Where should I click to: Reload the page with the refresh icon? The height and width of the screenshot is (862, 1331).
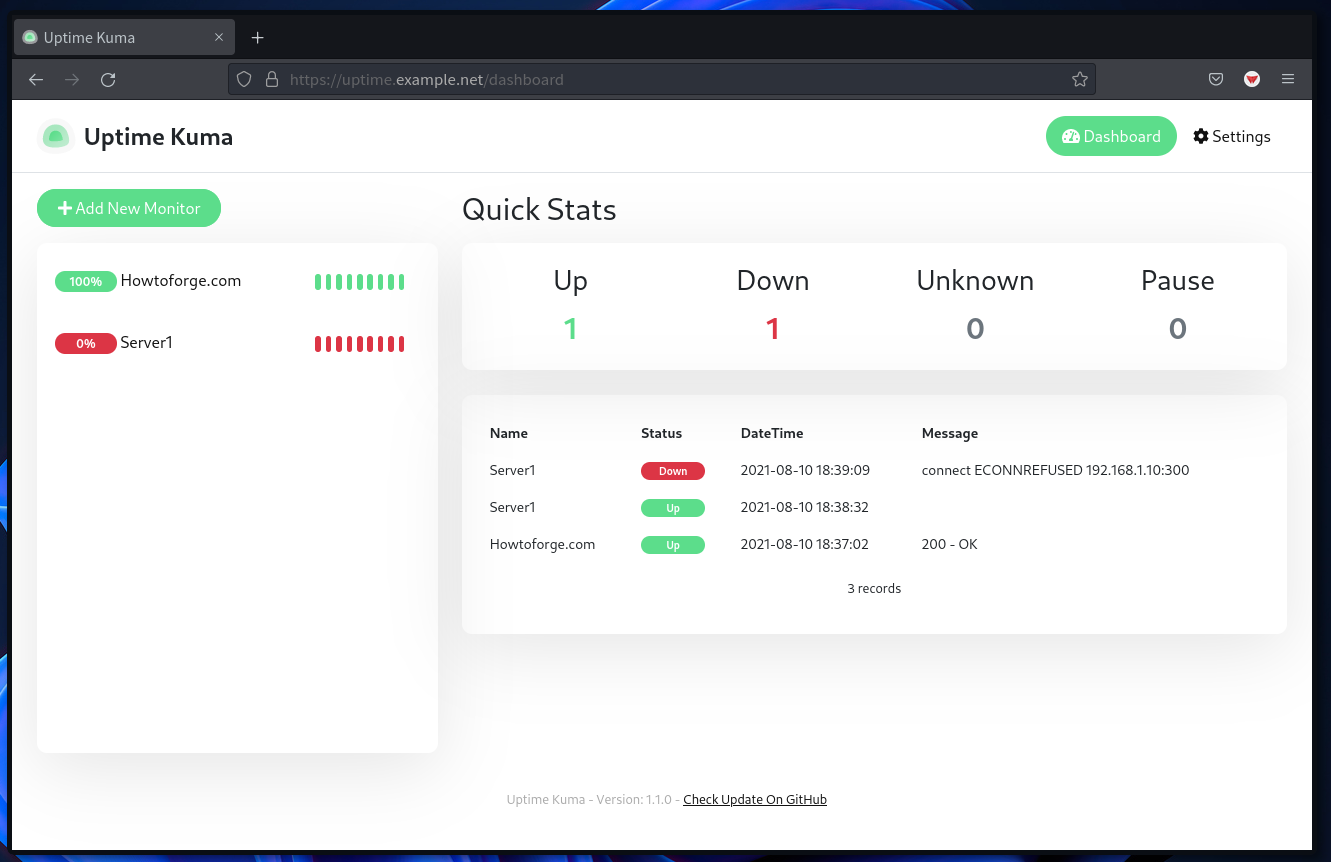[108, 80]
